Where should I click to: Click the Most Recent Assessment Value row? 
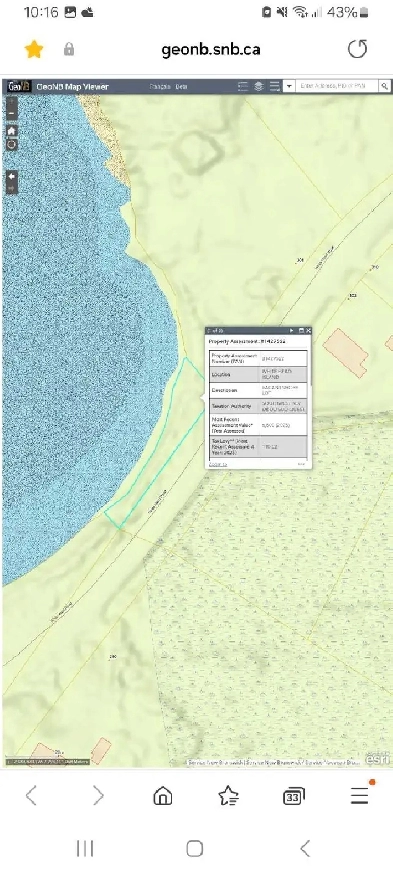(x=258, y=425)
